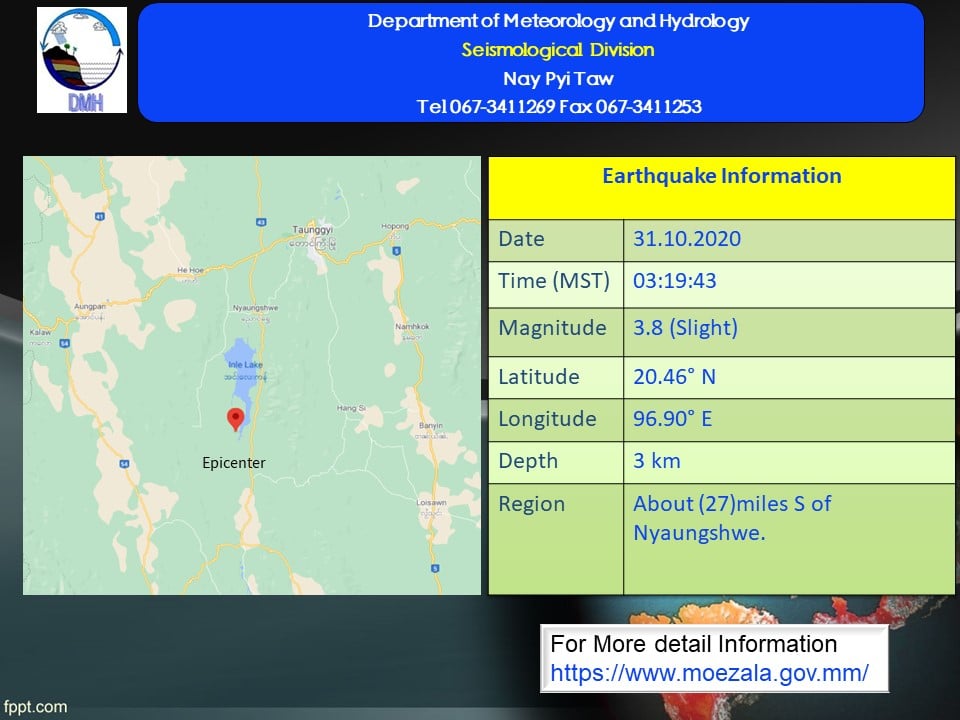Viewport: 960px width, 720px height.
Task: Click the DMH logo in header
Action: click(82, 60)
